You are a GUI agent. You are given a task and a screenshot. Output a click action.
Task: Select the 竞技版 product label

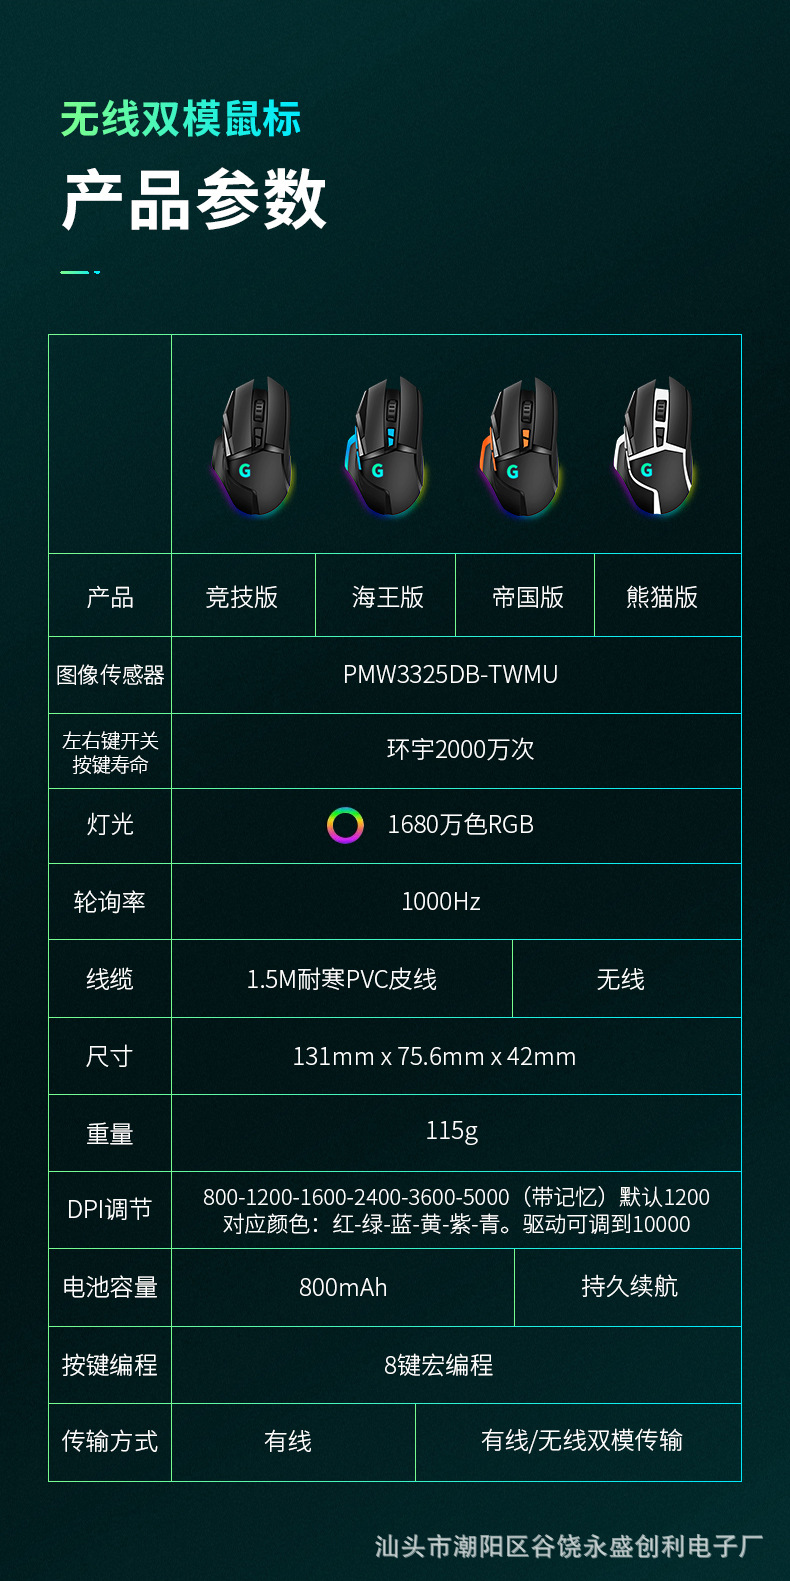tap(242, 597)
